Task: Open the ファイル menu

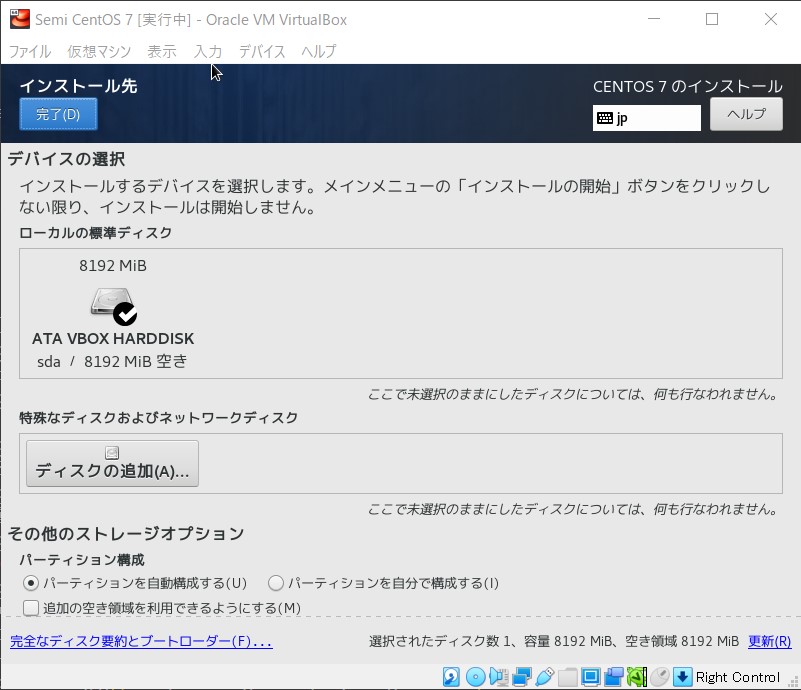Action: [30, 51]
